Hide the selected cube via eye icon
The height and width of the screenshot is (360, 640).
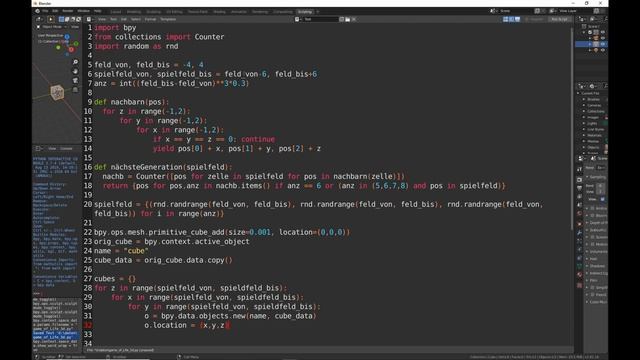(x=603, y=44)
